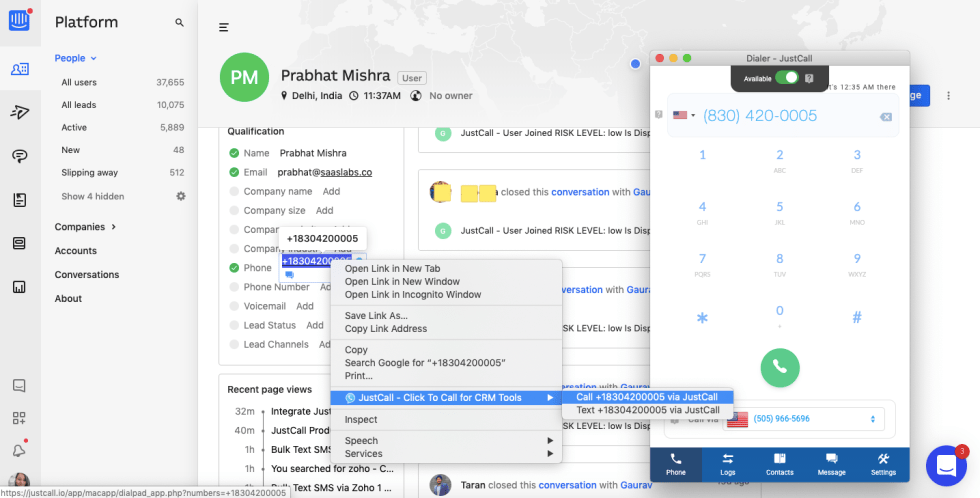980x498 pixels.
Task: Open Conversations in sidebar
Action: [x=87, y=275]
